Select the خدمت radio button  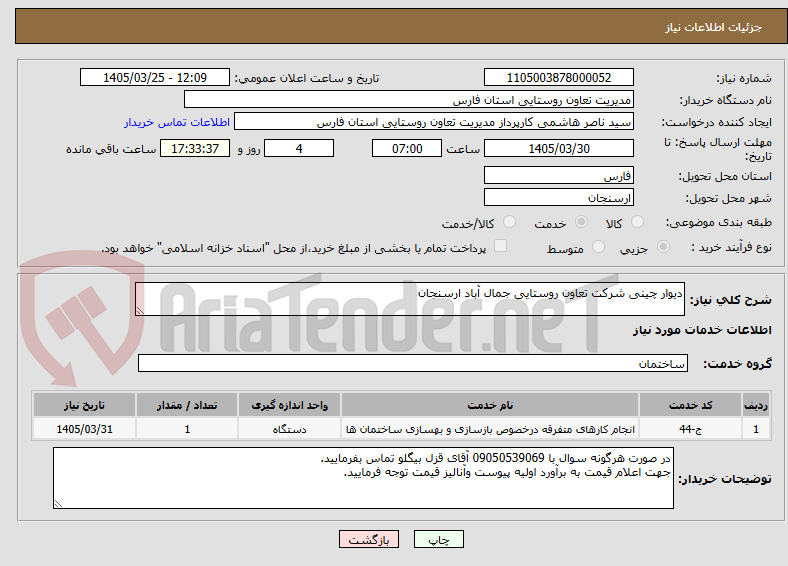tap(581, 222)
